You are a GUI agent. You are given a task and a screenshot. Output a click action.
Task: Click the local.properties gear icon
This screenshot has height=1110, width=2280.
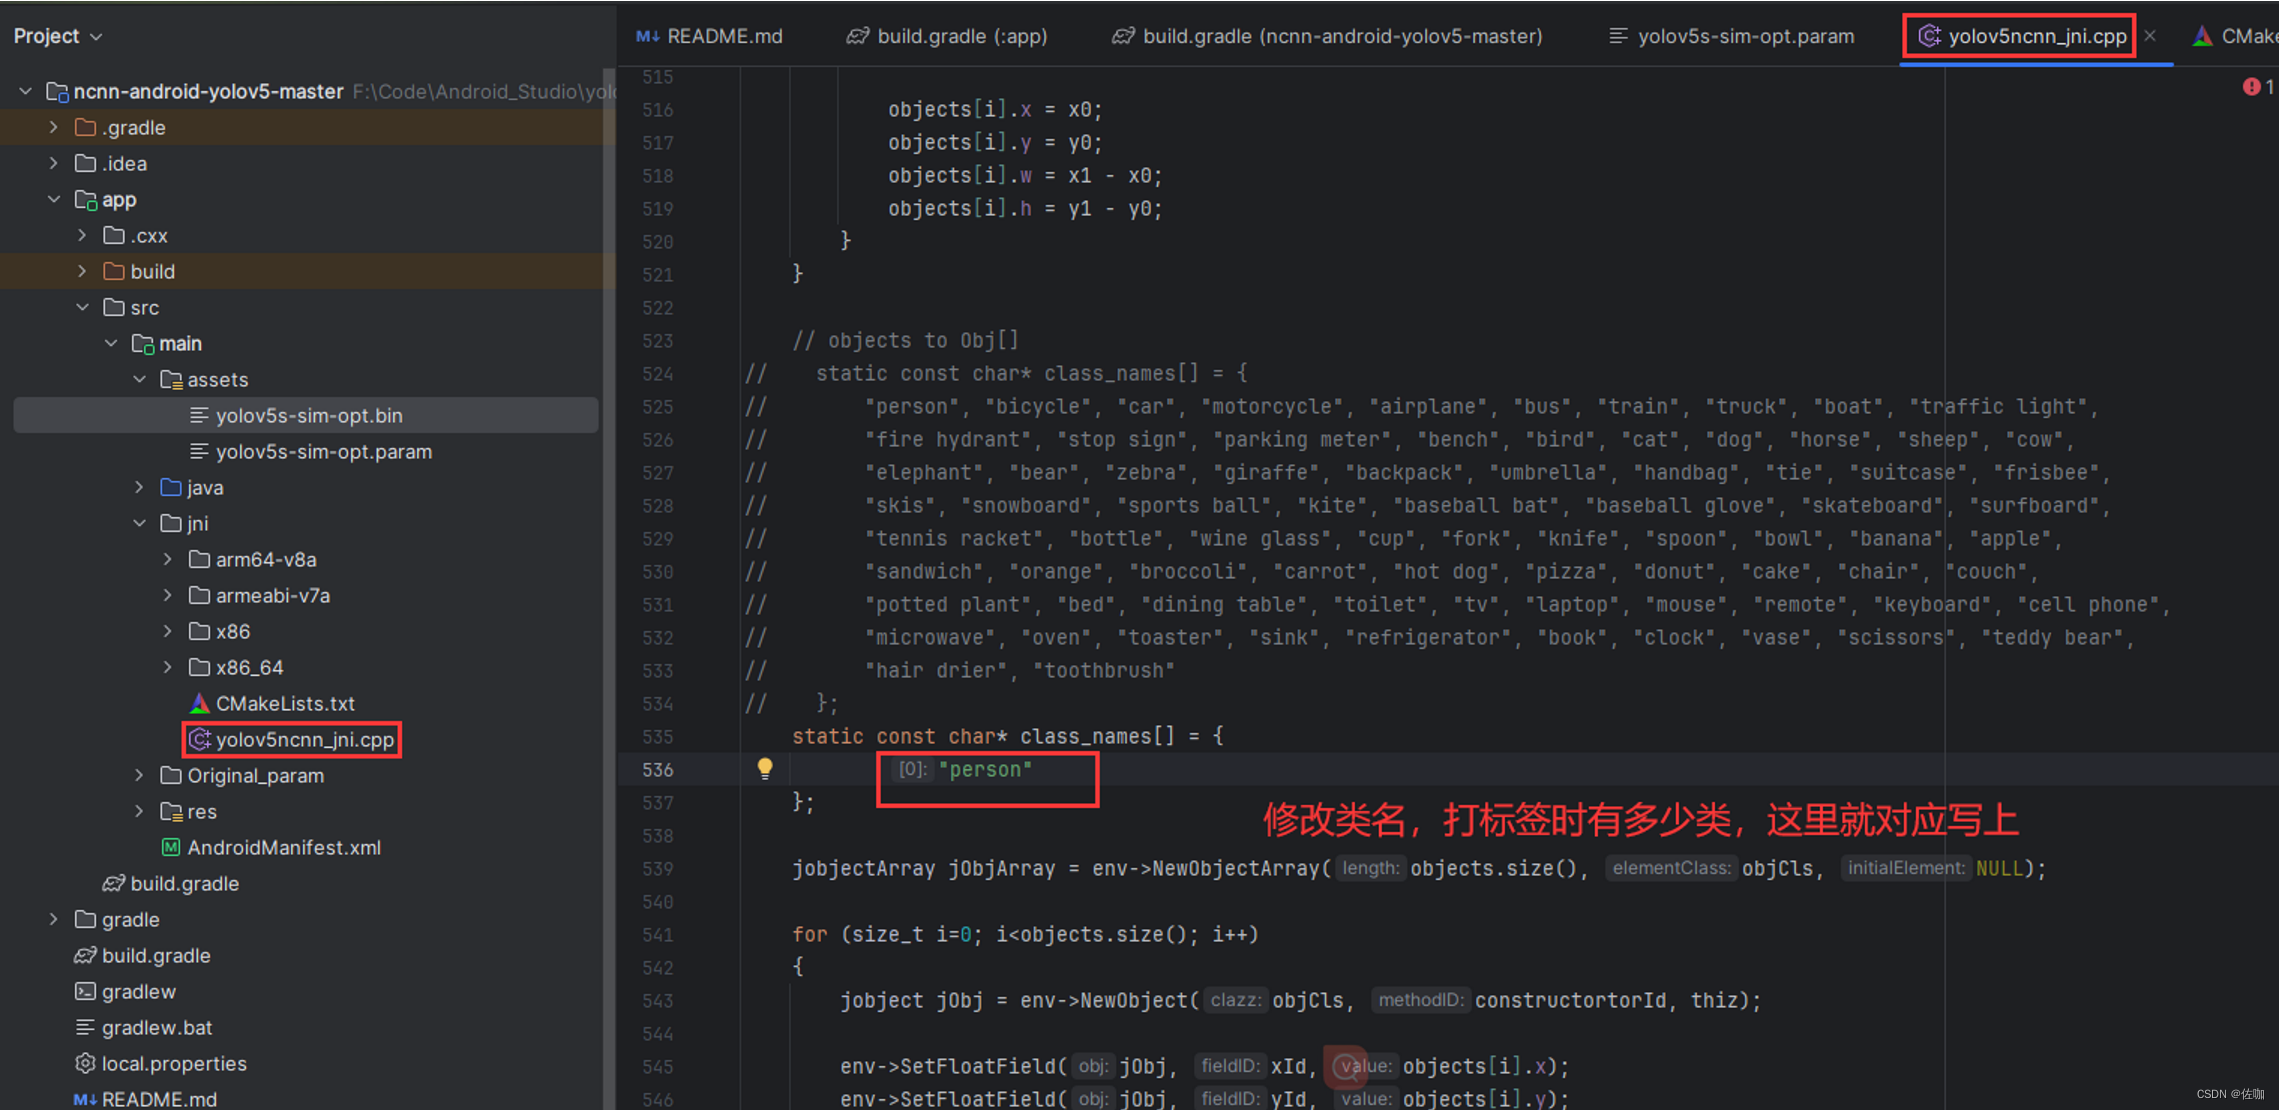pos(85,1063)
